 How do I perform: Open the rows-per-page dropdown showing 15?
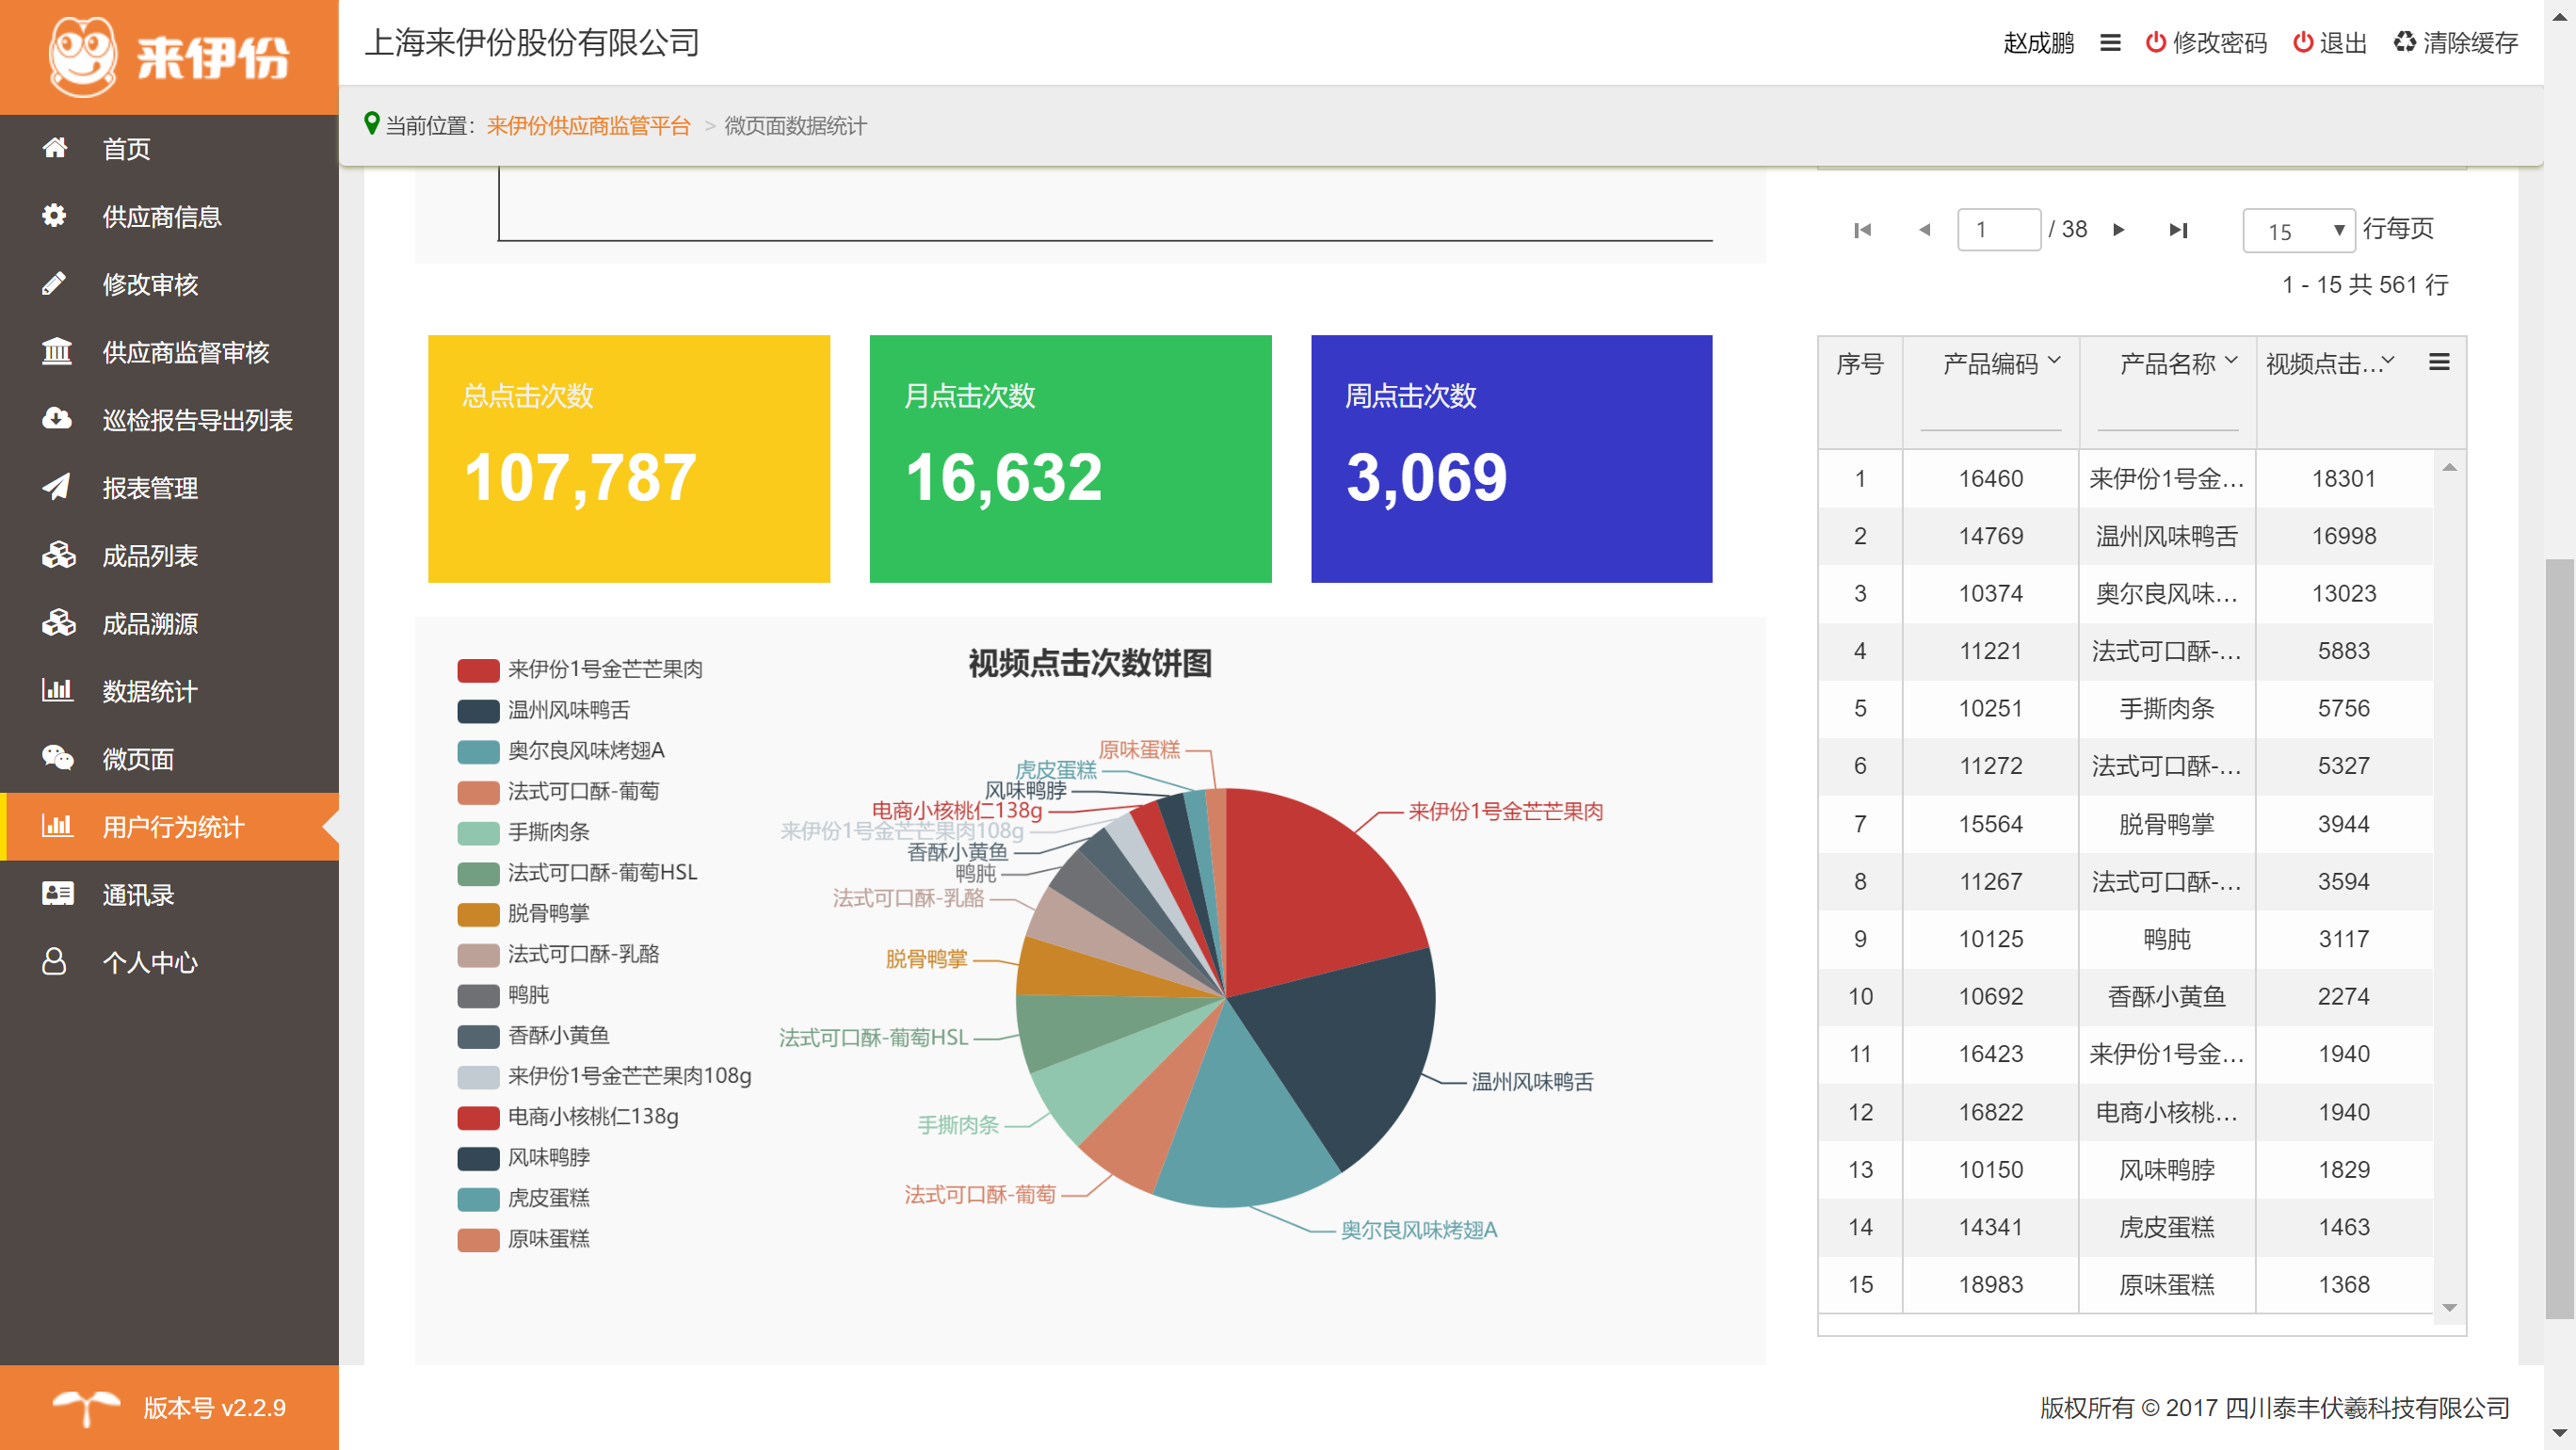[2298, 231]
